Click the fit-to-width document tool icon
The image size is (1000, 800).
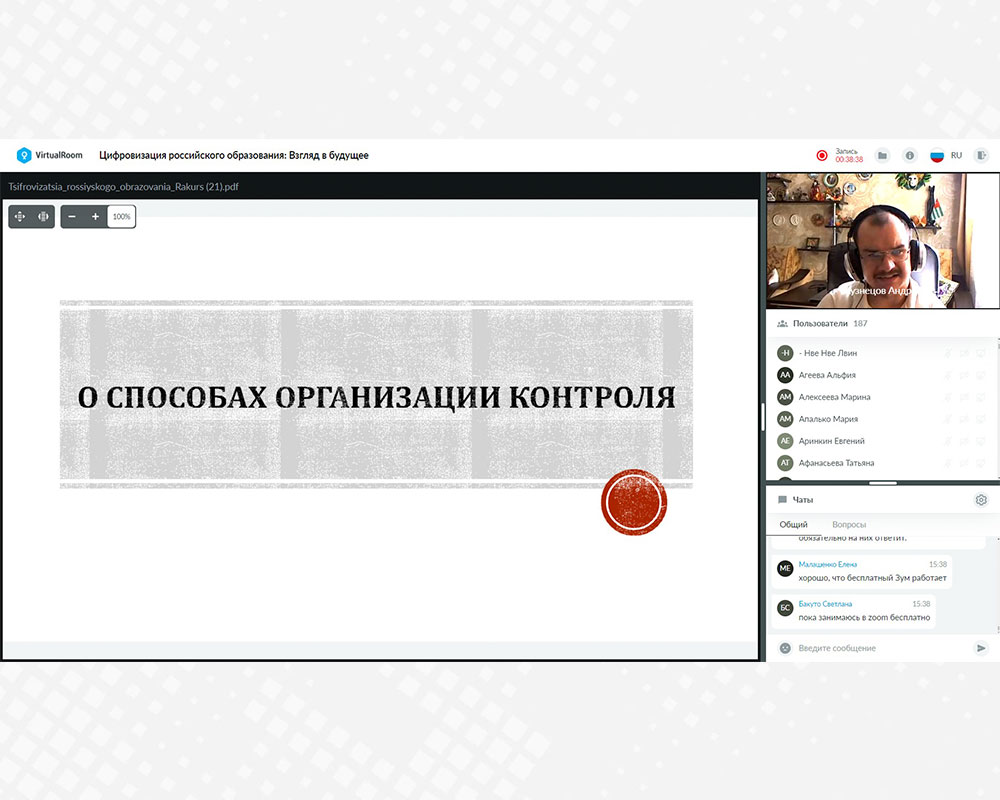click(x=43, y=216)
